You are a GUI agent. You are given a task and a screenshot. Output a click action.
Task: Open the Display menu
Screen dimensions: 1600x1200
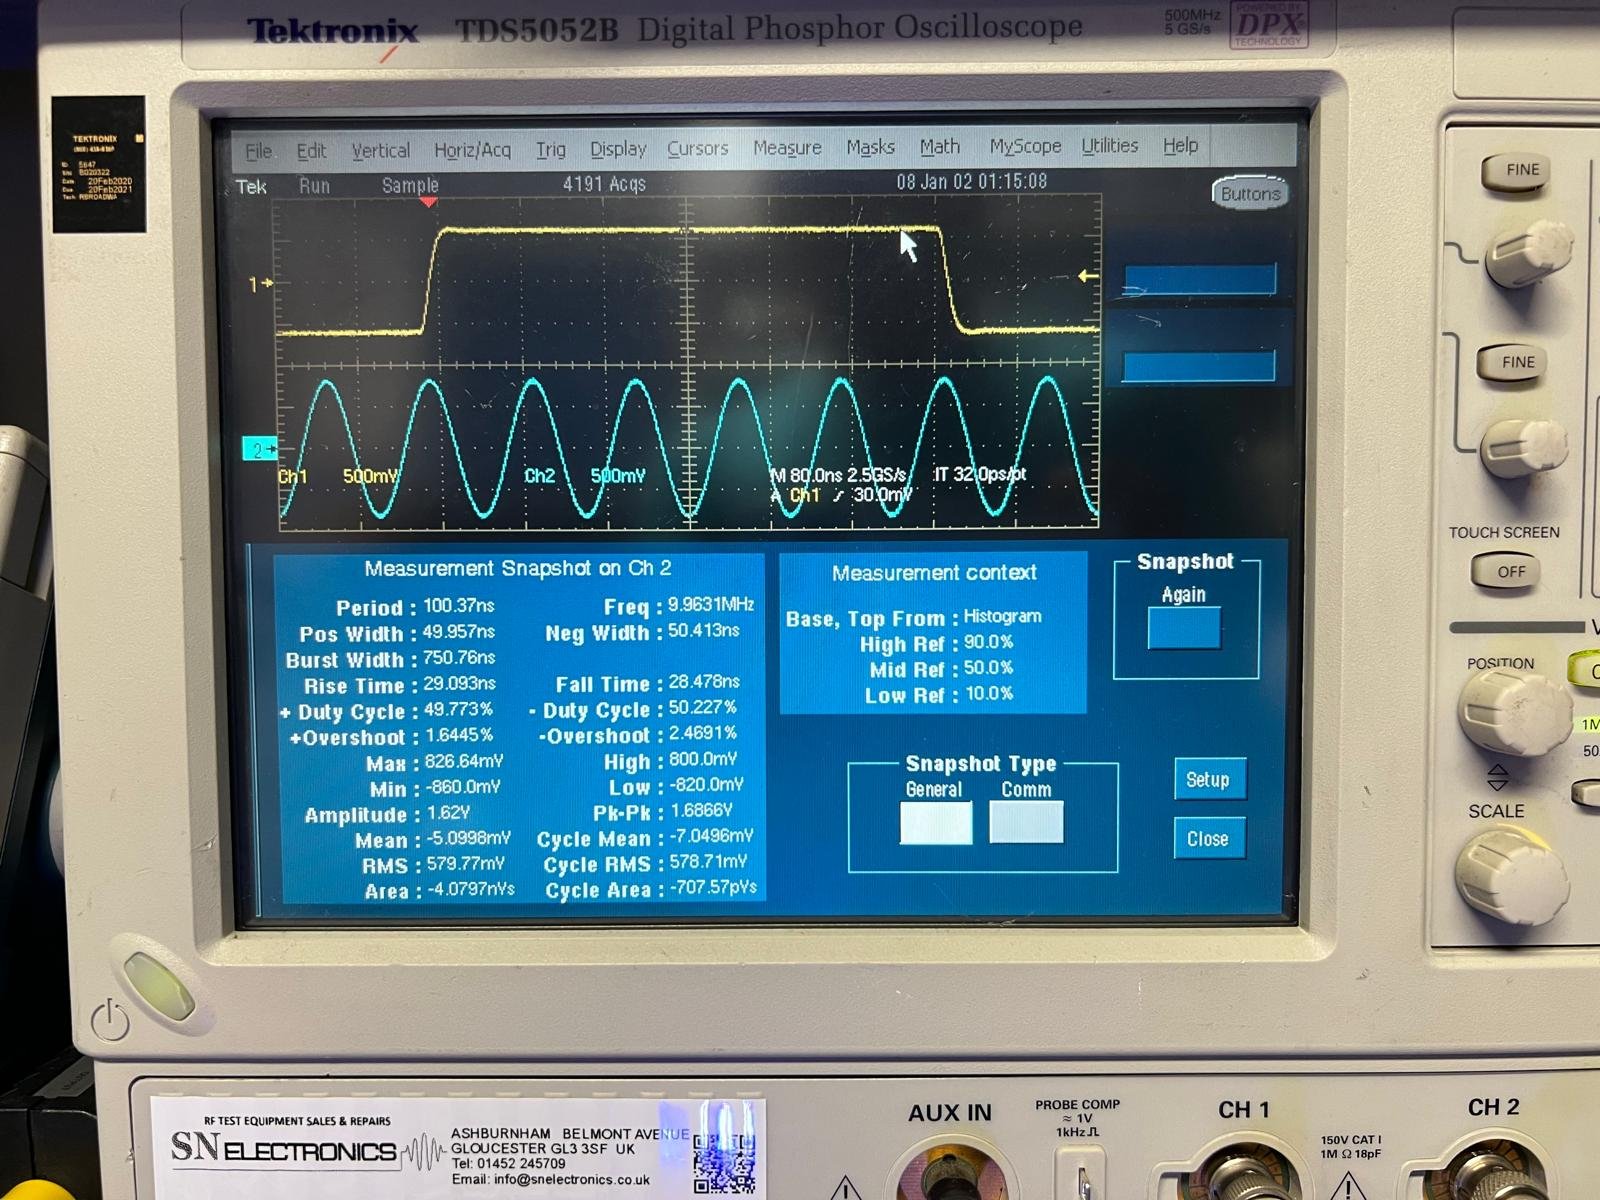point(617,149)
